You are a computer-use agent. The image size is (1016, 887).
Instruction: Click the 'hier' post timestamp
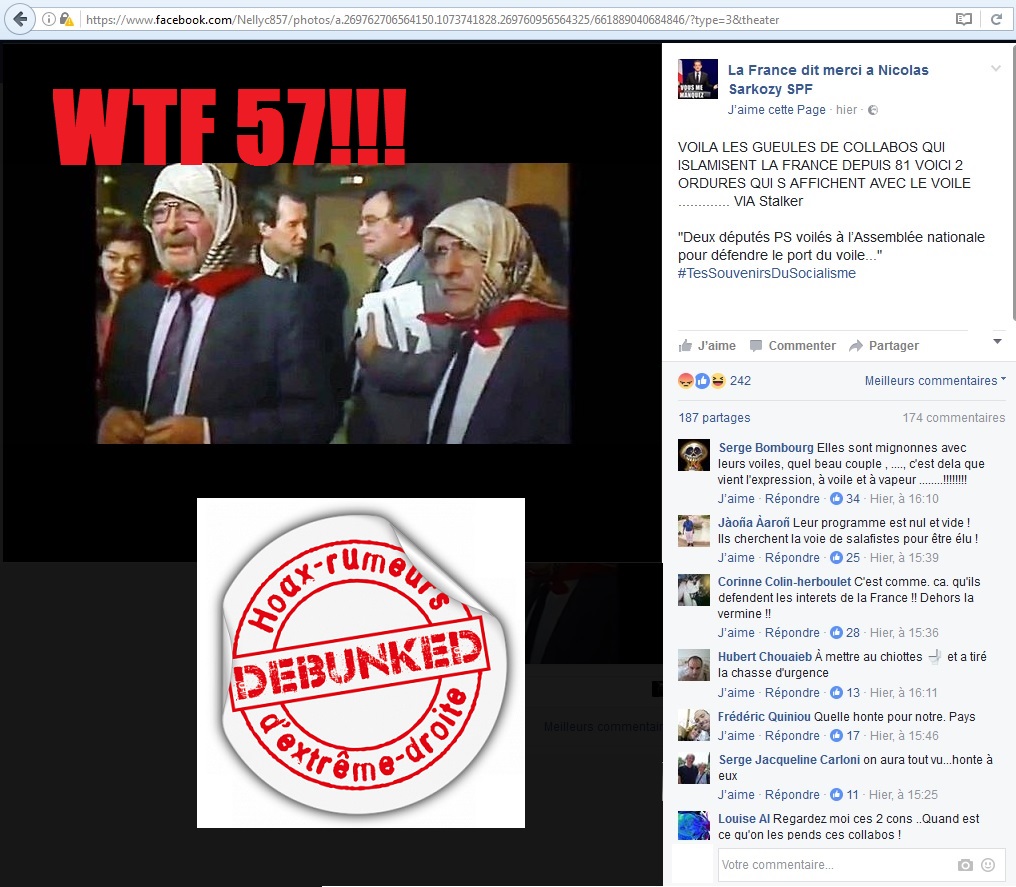point(846,110)
